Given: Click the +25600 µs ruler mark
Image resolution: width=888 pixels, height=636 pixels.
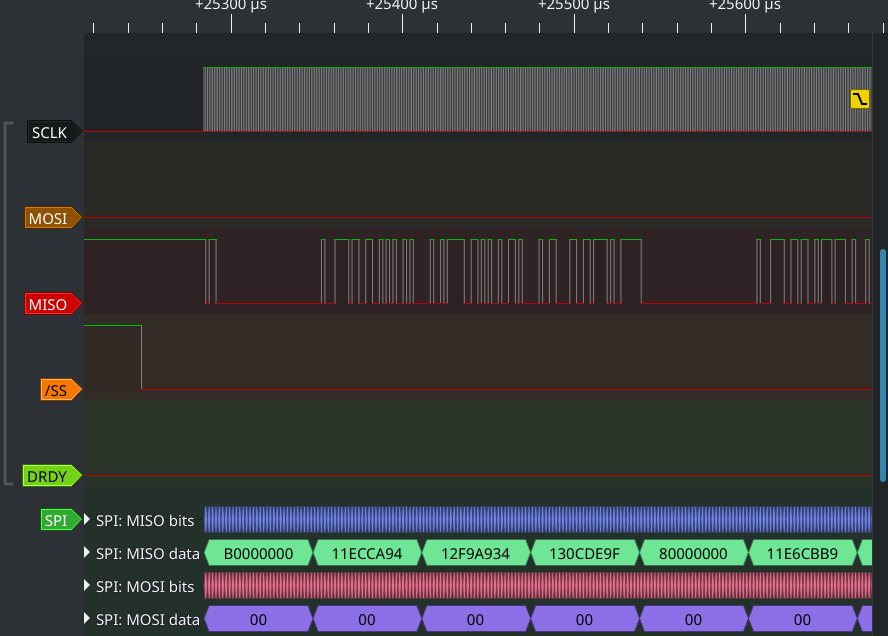Looking at the screenshot, I should click(745, 7).
